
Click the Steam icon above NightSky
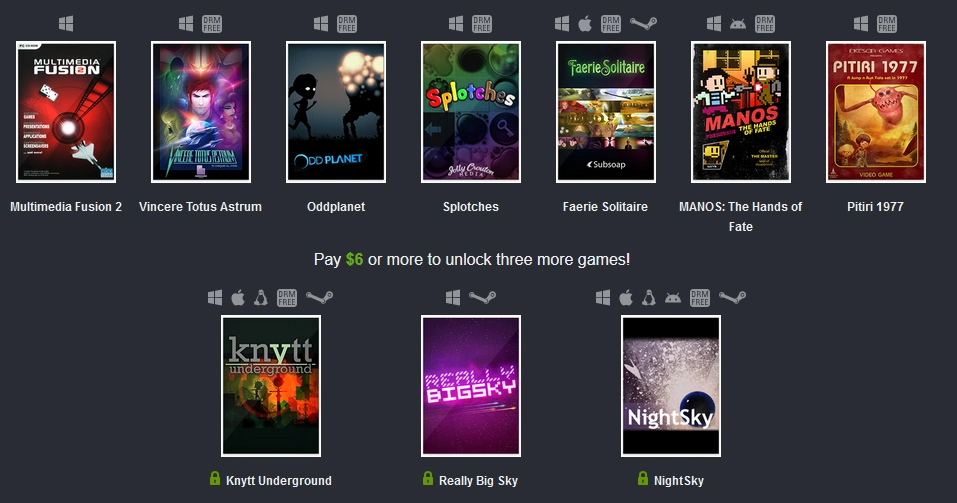pos(732,297)
